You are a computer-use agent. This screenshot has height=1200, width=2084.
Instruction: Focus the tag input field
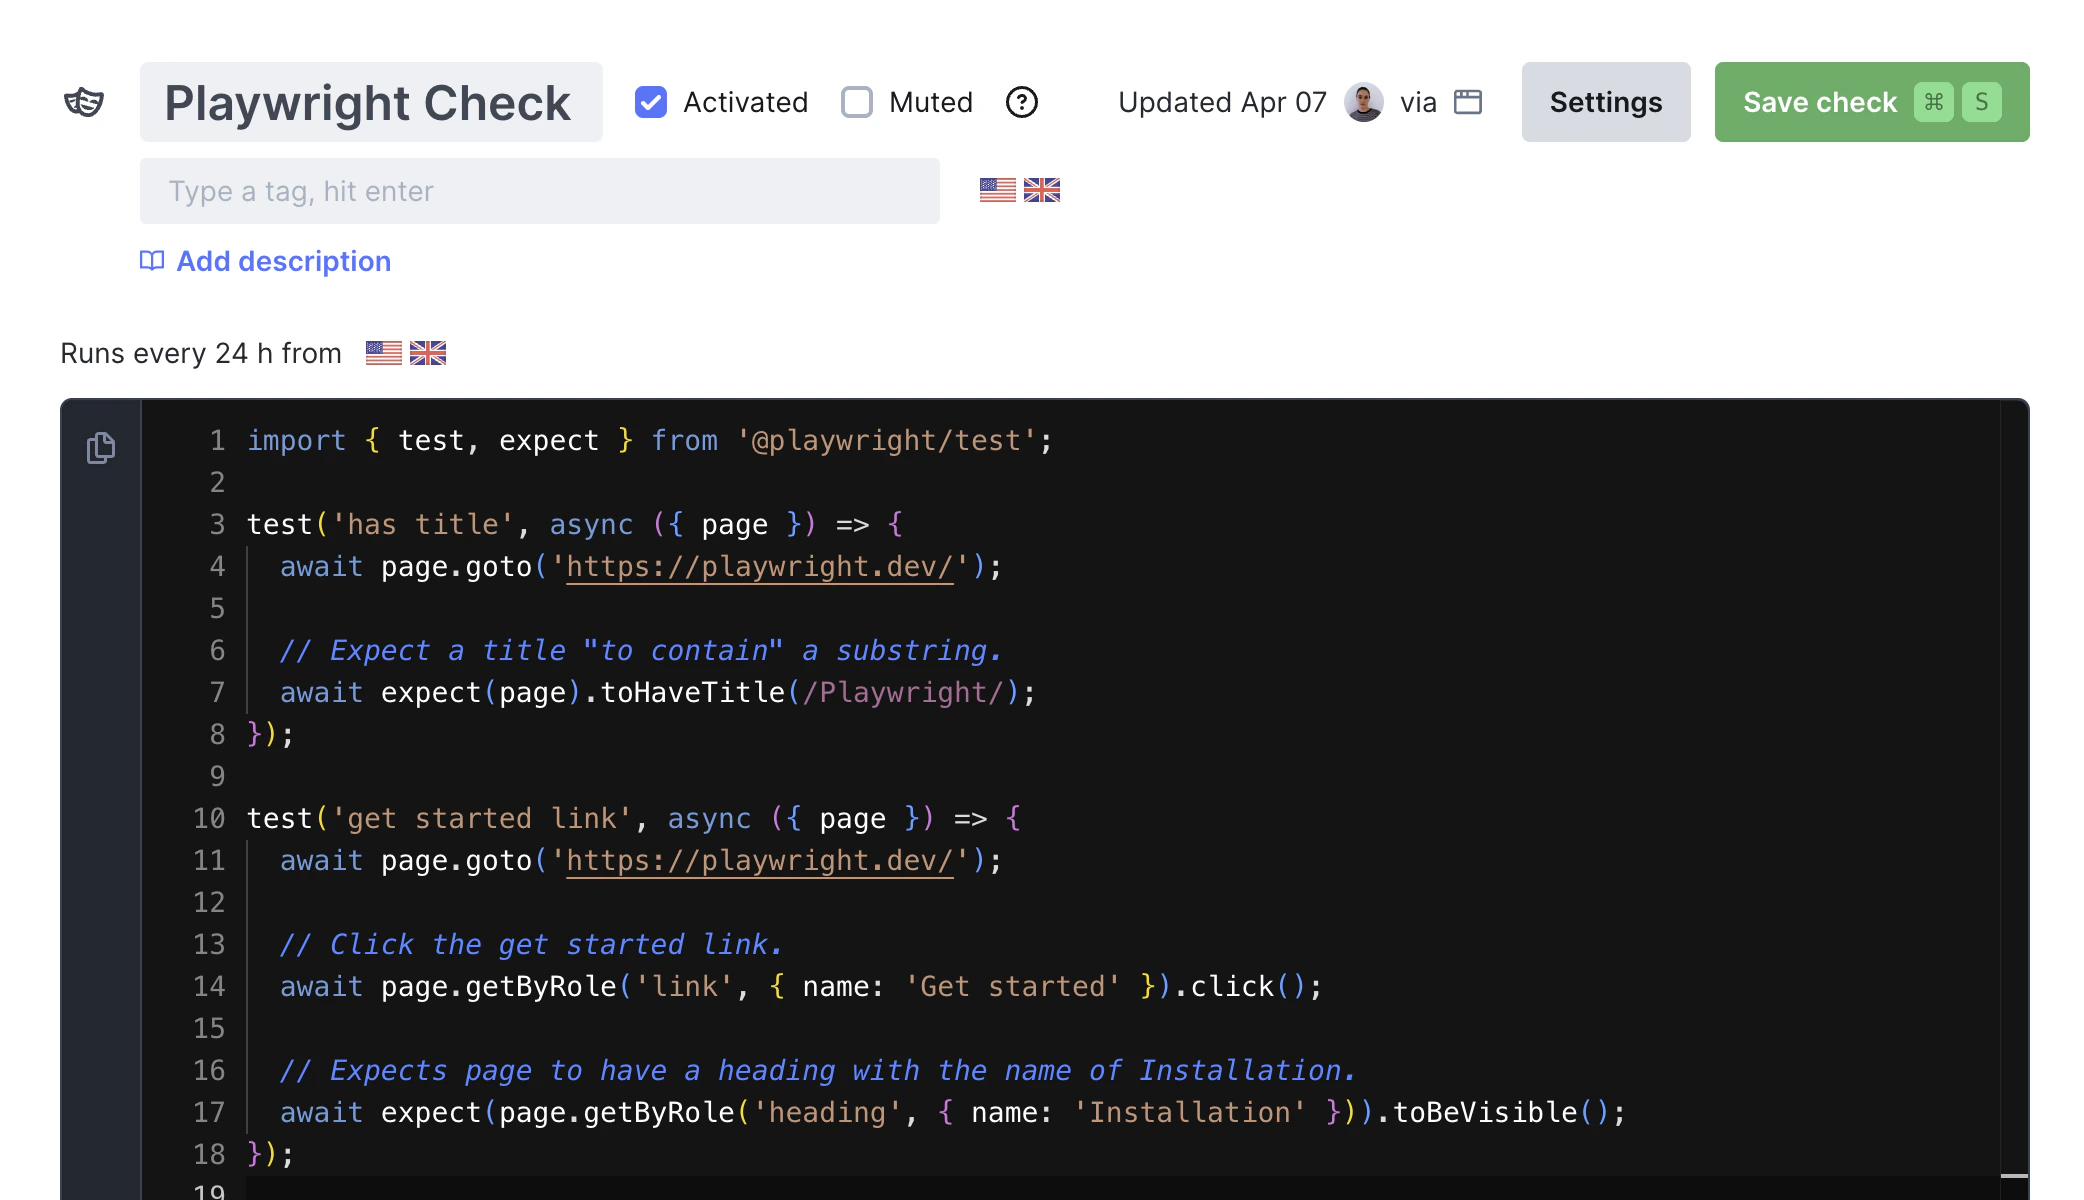[x=539, y=191]
